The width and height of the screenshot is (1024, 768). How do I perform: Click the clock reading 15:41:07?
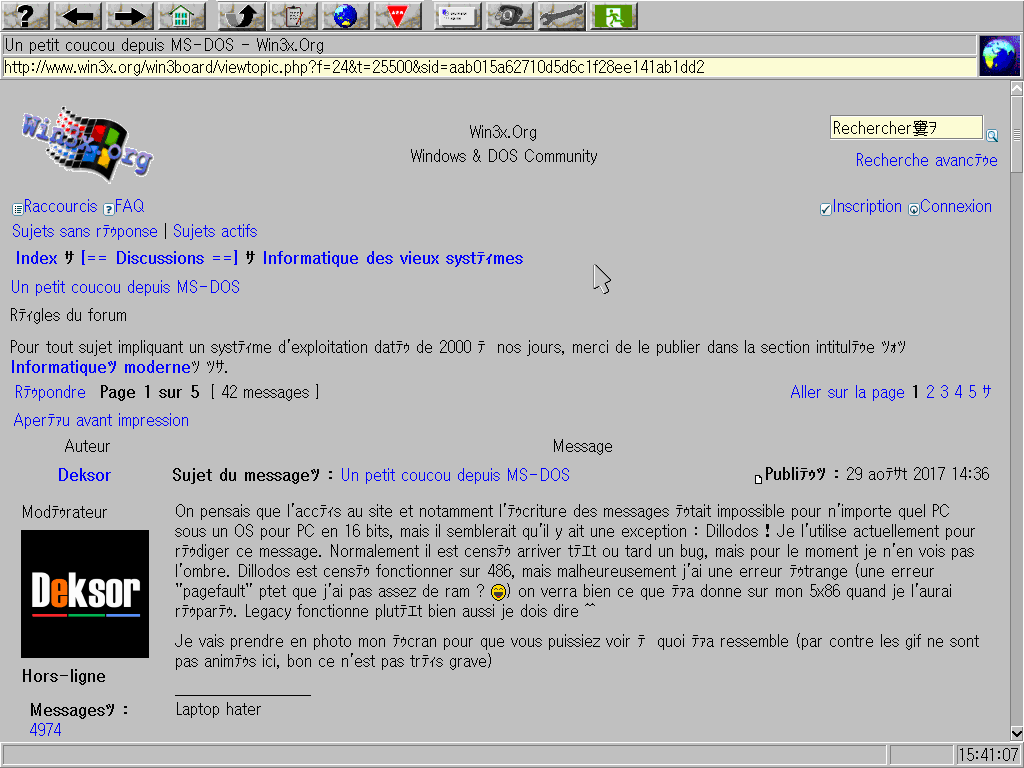tap(988, 755)
